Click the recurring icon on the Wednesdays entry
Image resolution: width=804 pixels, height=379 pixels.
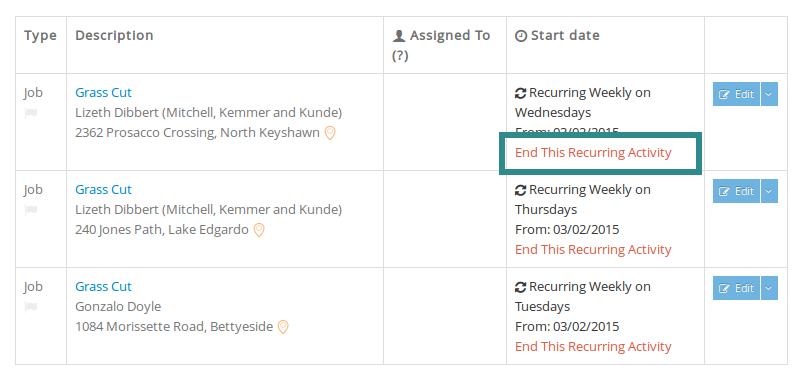point(520,93)
